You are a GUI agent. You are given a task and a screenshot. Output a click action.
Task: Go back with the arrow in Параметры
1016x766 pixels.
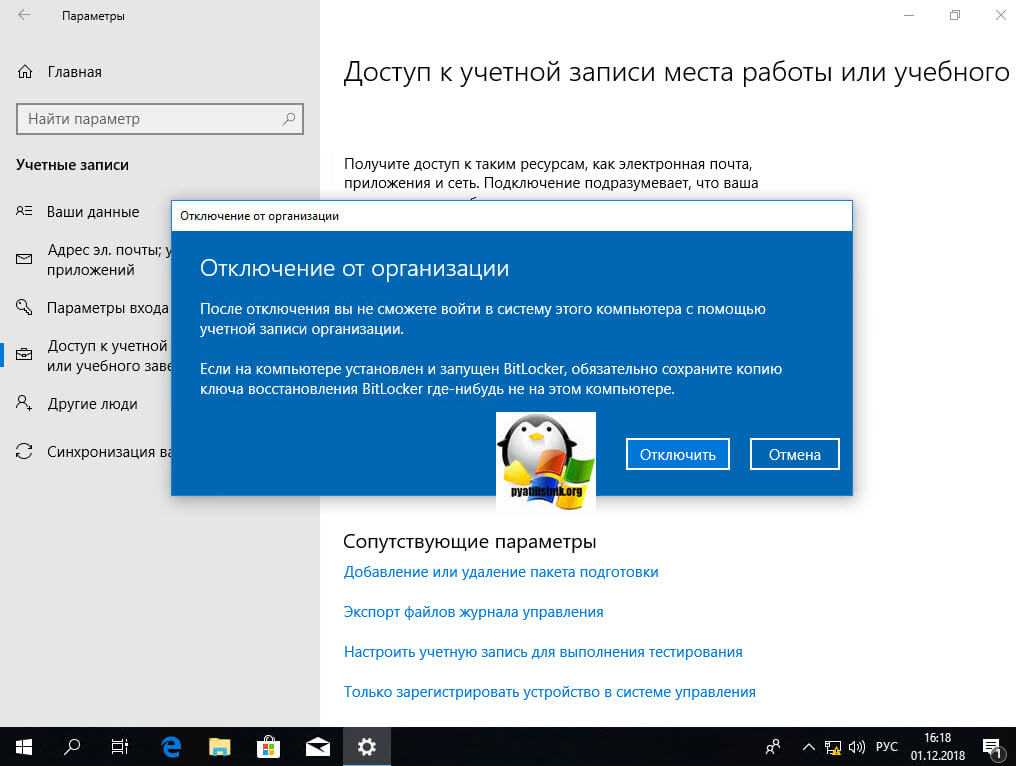coord(24,16)
